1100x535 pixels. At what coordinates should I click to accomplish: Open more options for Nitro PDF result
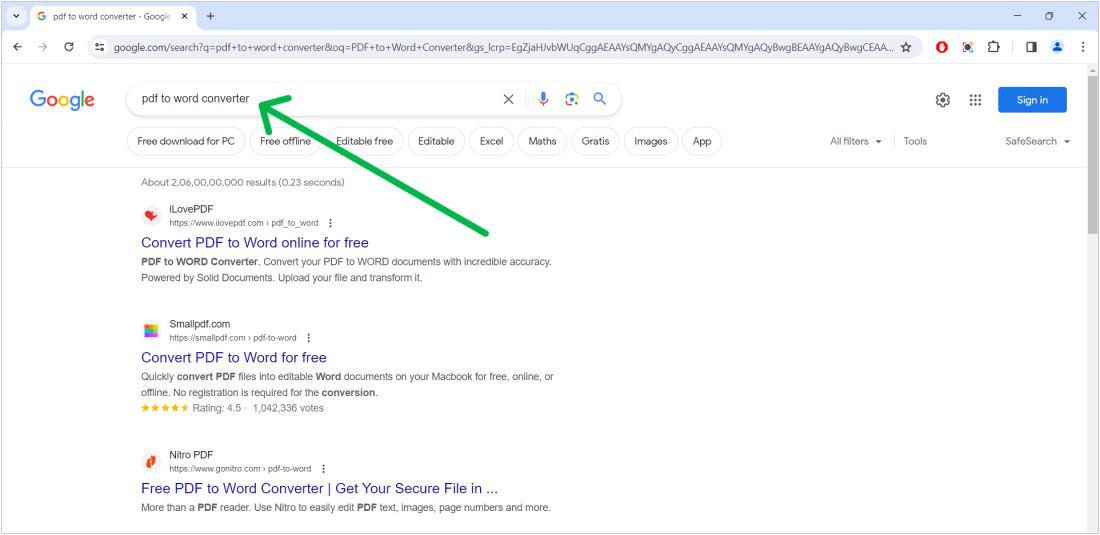click(323, 468)
